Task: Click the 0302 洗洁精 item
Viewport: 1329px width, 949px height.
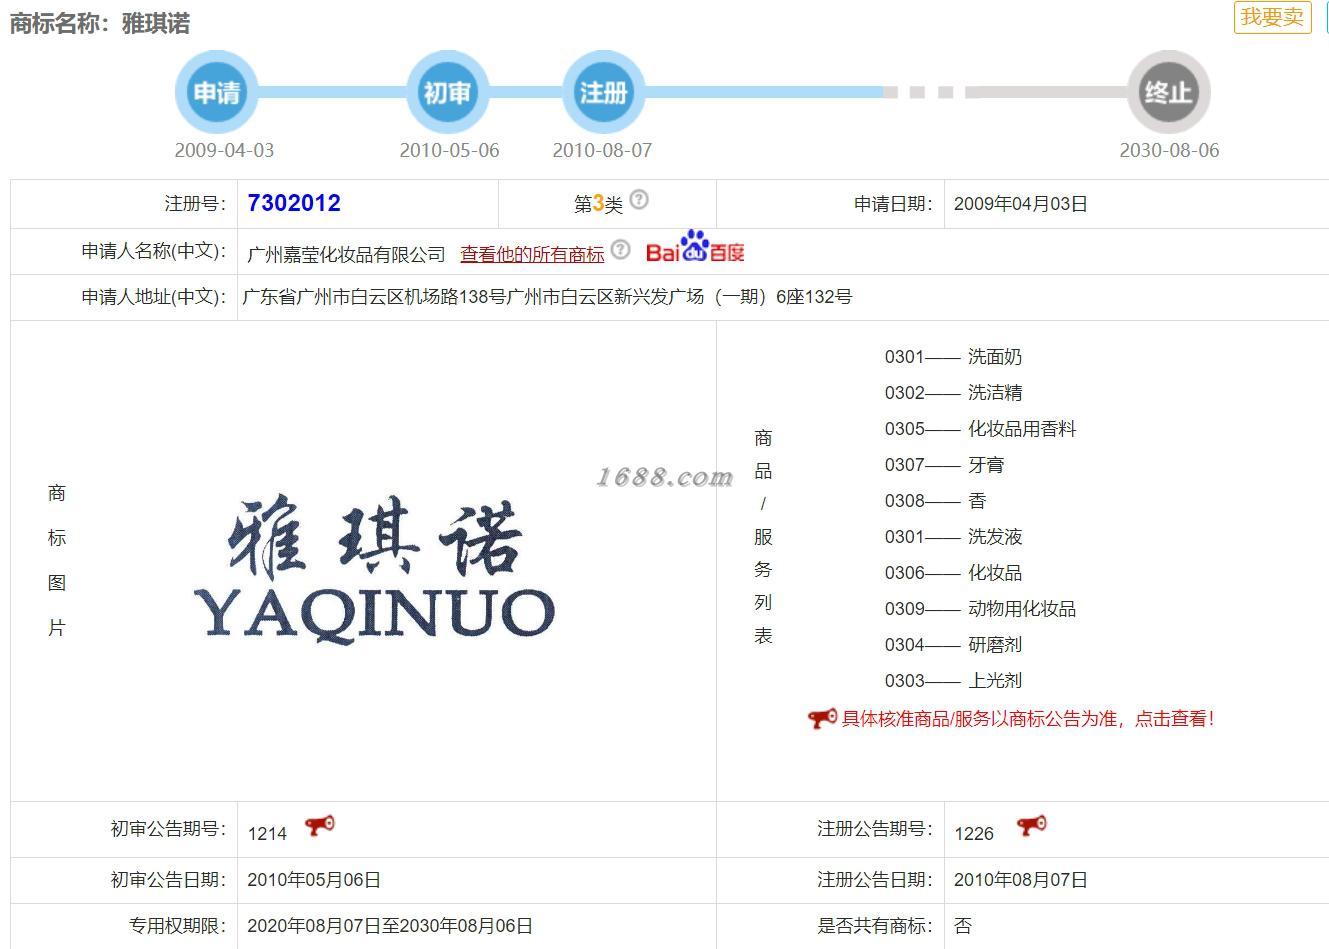Action: click(953, 393)
